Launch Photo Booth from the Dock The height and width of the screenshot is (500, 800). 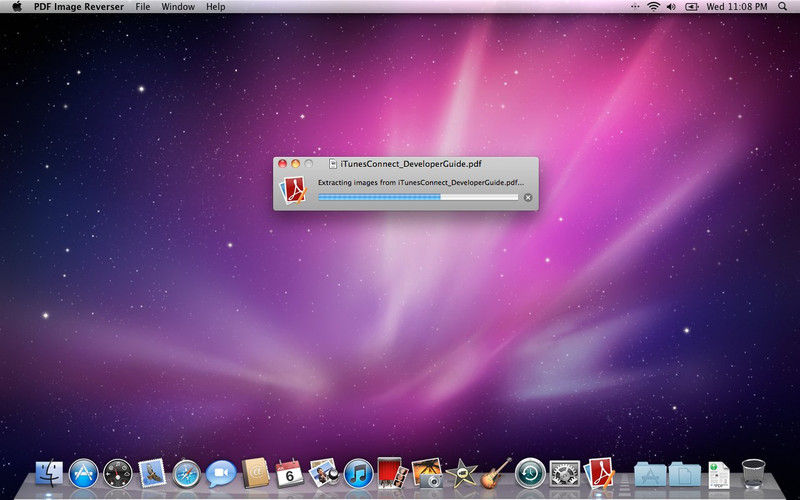tap(392, 473)
